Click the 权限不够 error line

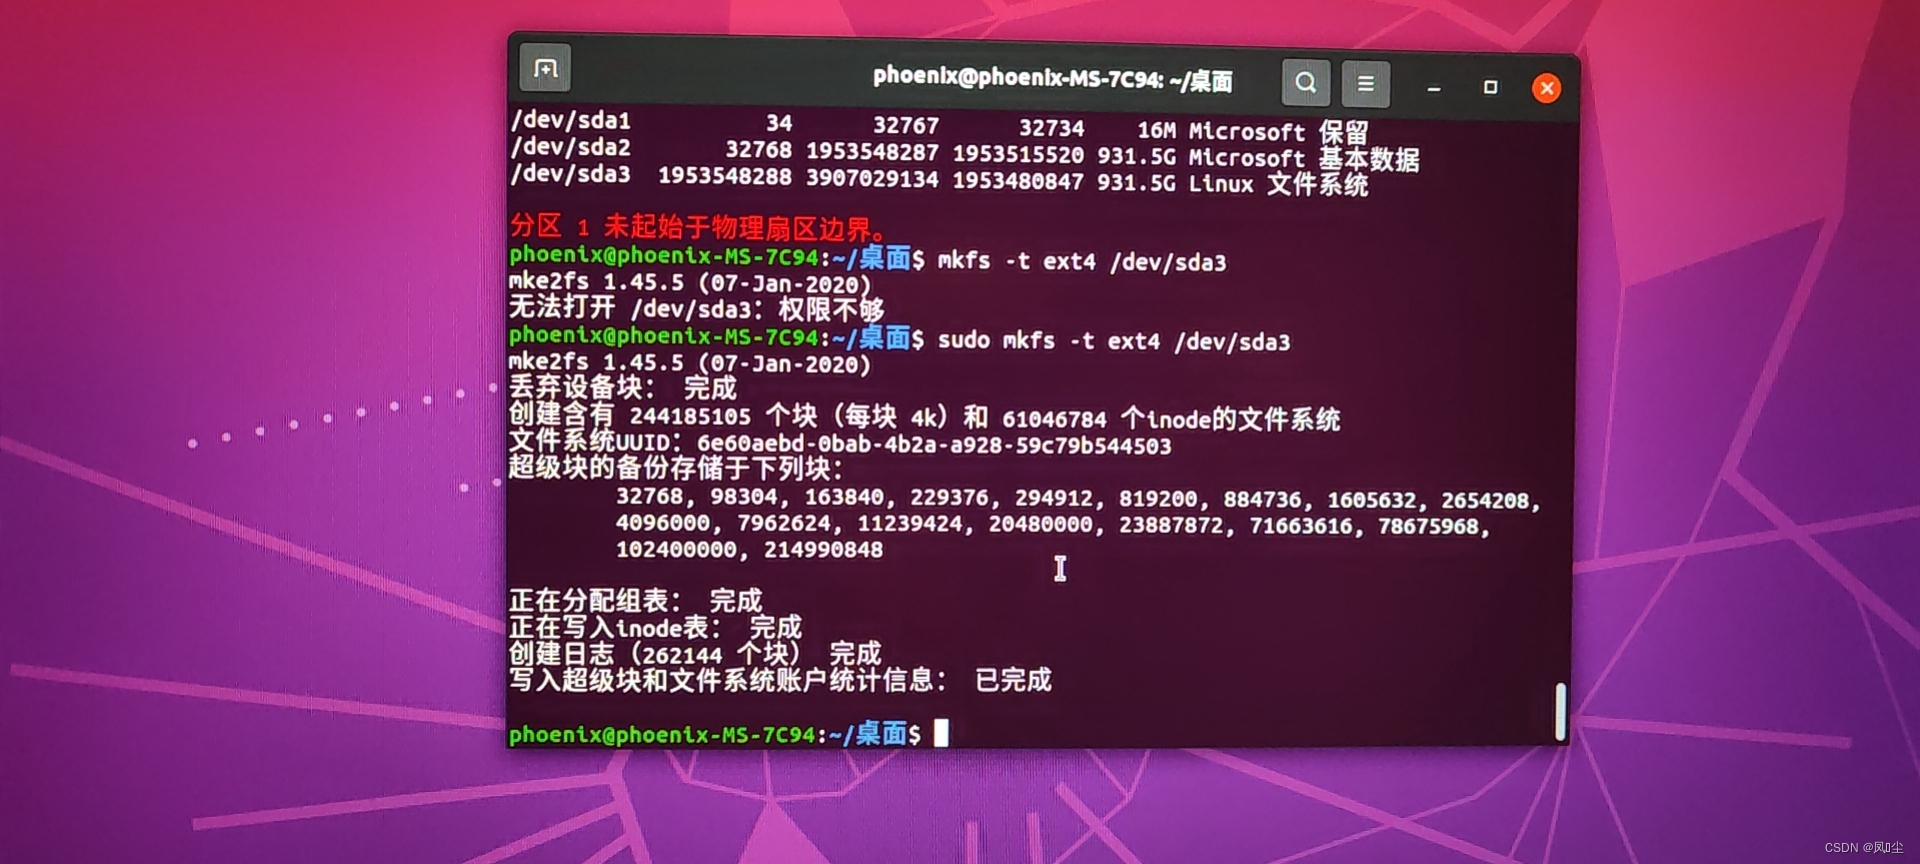(697, 308)
